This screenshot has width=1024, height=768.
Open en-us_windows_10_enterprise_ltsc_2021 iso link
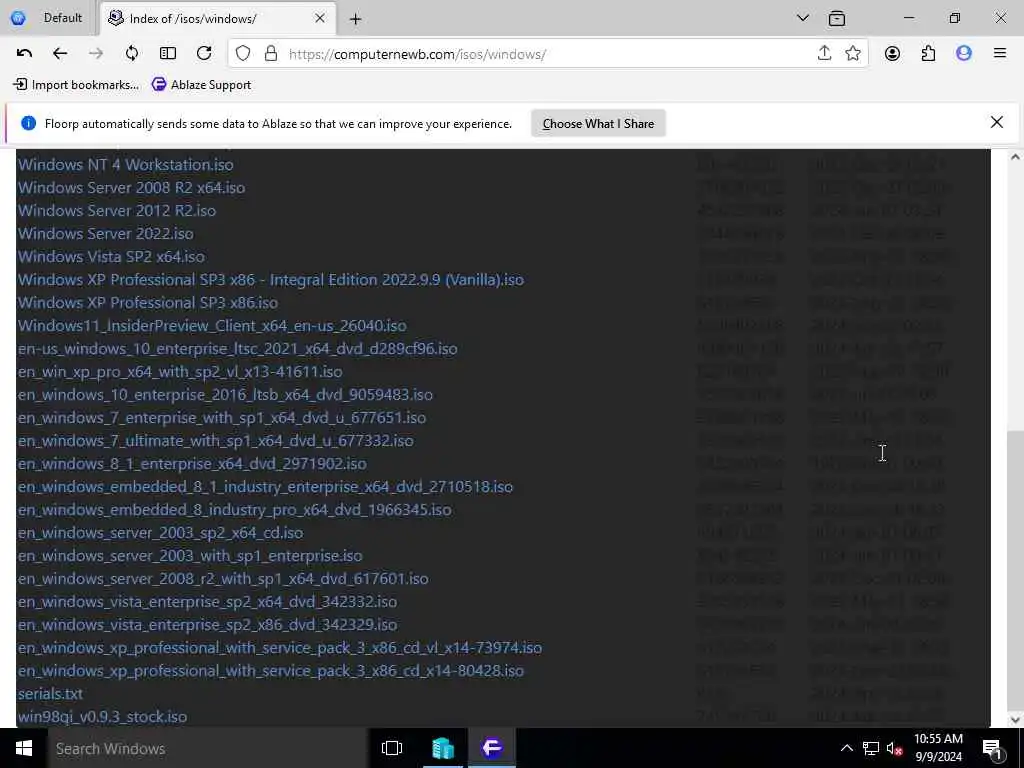(238, 349)
